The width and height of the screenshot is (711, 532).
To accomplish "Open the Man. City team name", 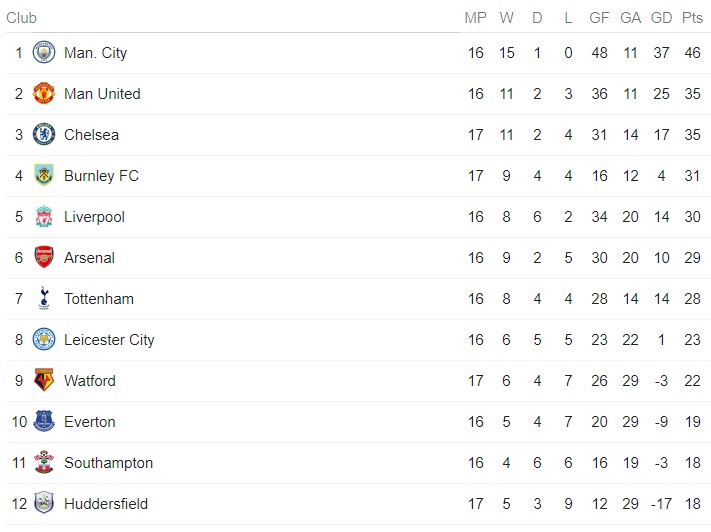I will (x=95, y=52).
